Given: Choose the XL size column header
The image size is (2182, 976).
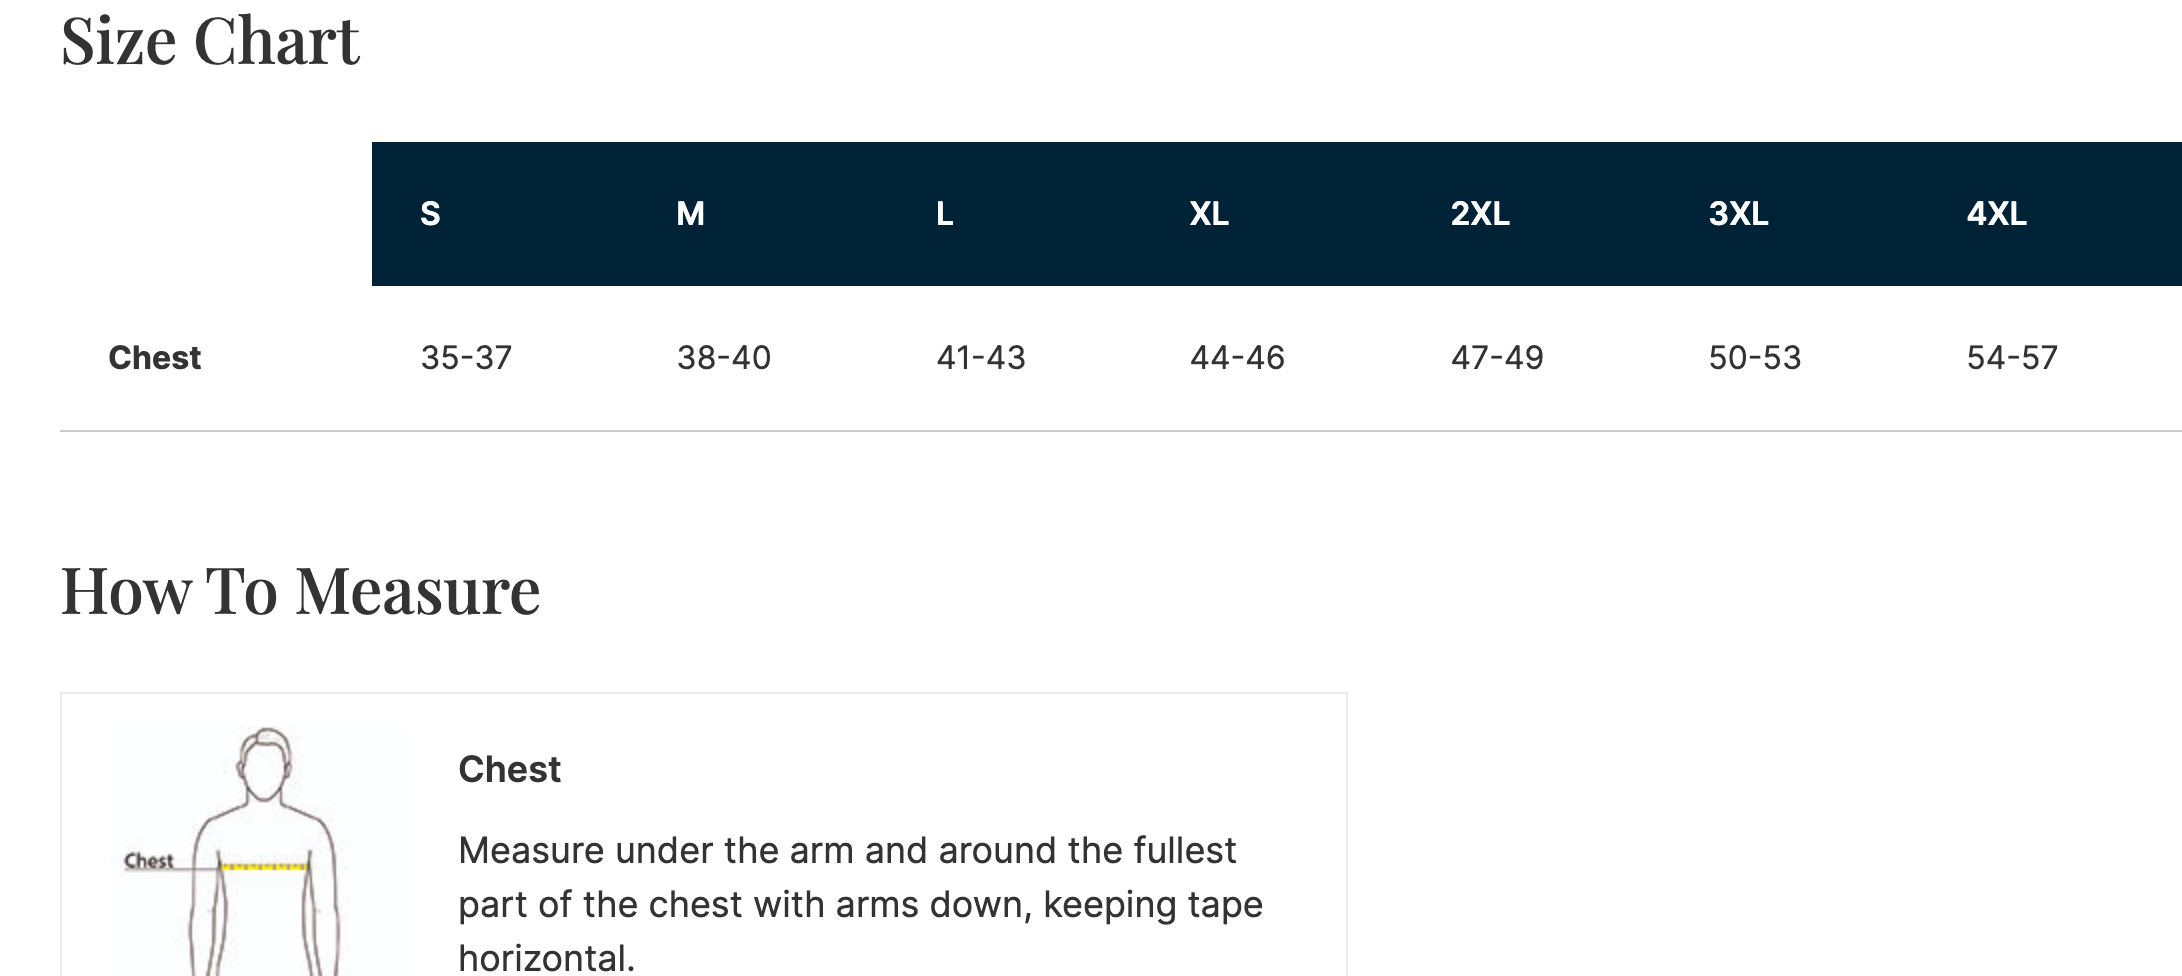Looking at the screenshot, I should [x=1208, y=214].
